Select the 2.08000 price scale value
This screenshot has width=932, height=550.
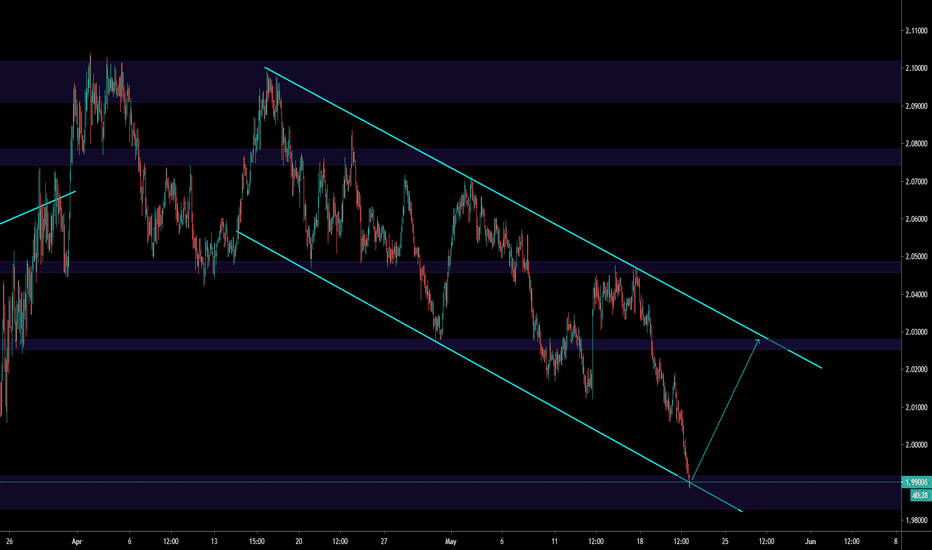click(916, 143)
